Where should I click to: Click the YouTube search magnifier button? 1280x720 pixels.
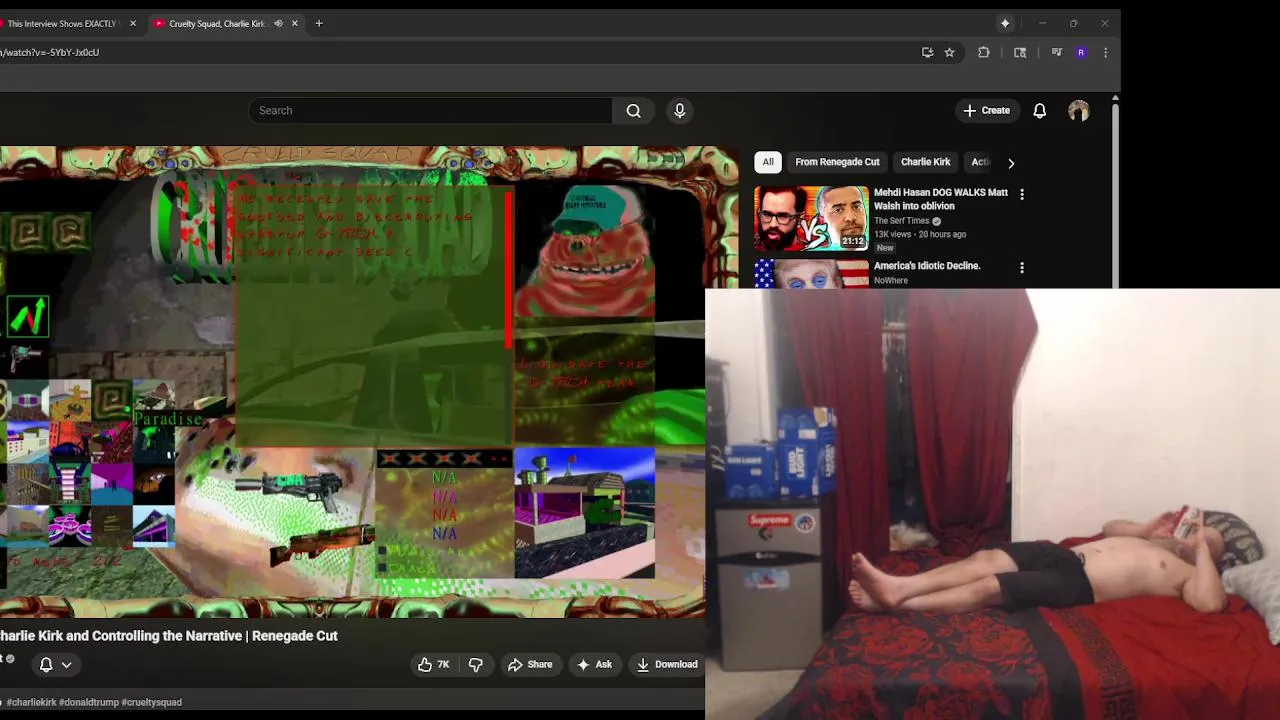633,110
